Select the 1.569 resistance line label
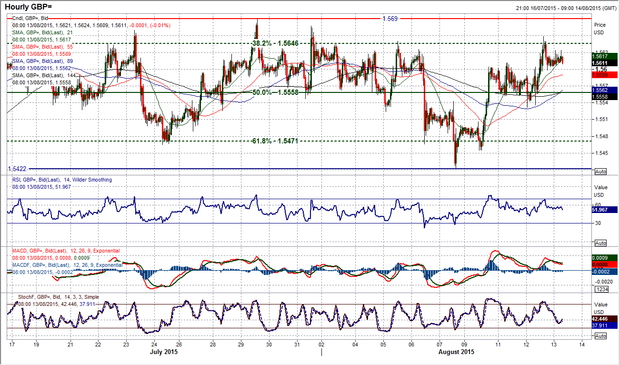 click(390, 19)
